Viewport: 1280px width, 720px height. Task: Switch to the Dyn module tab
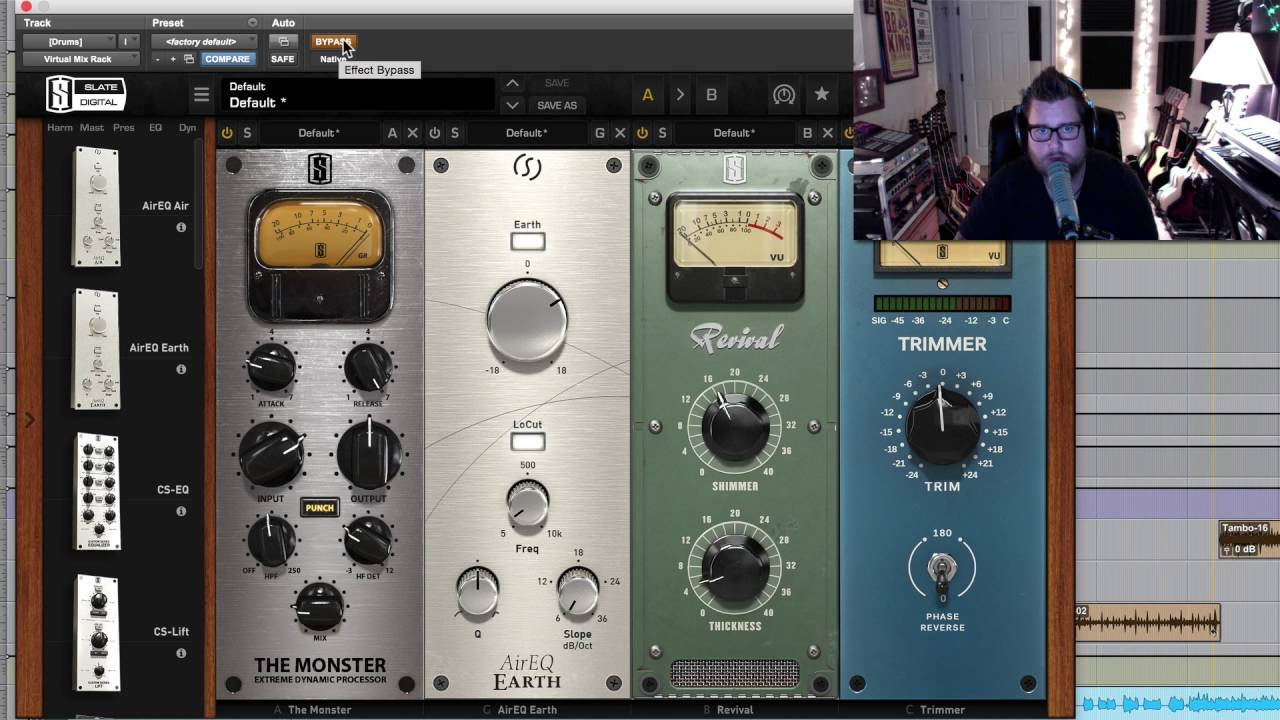[187, 128]
